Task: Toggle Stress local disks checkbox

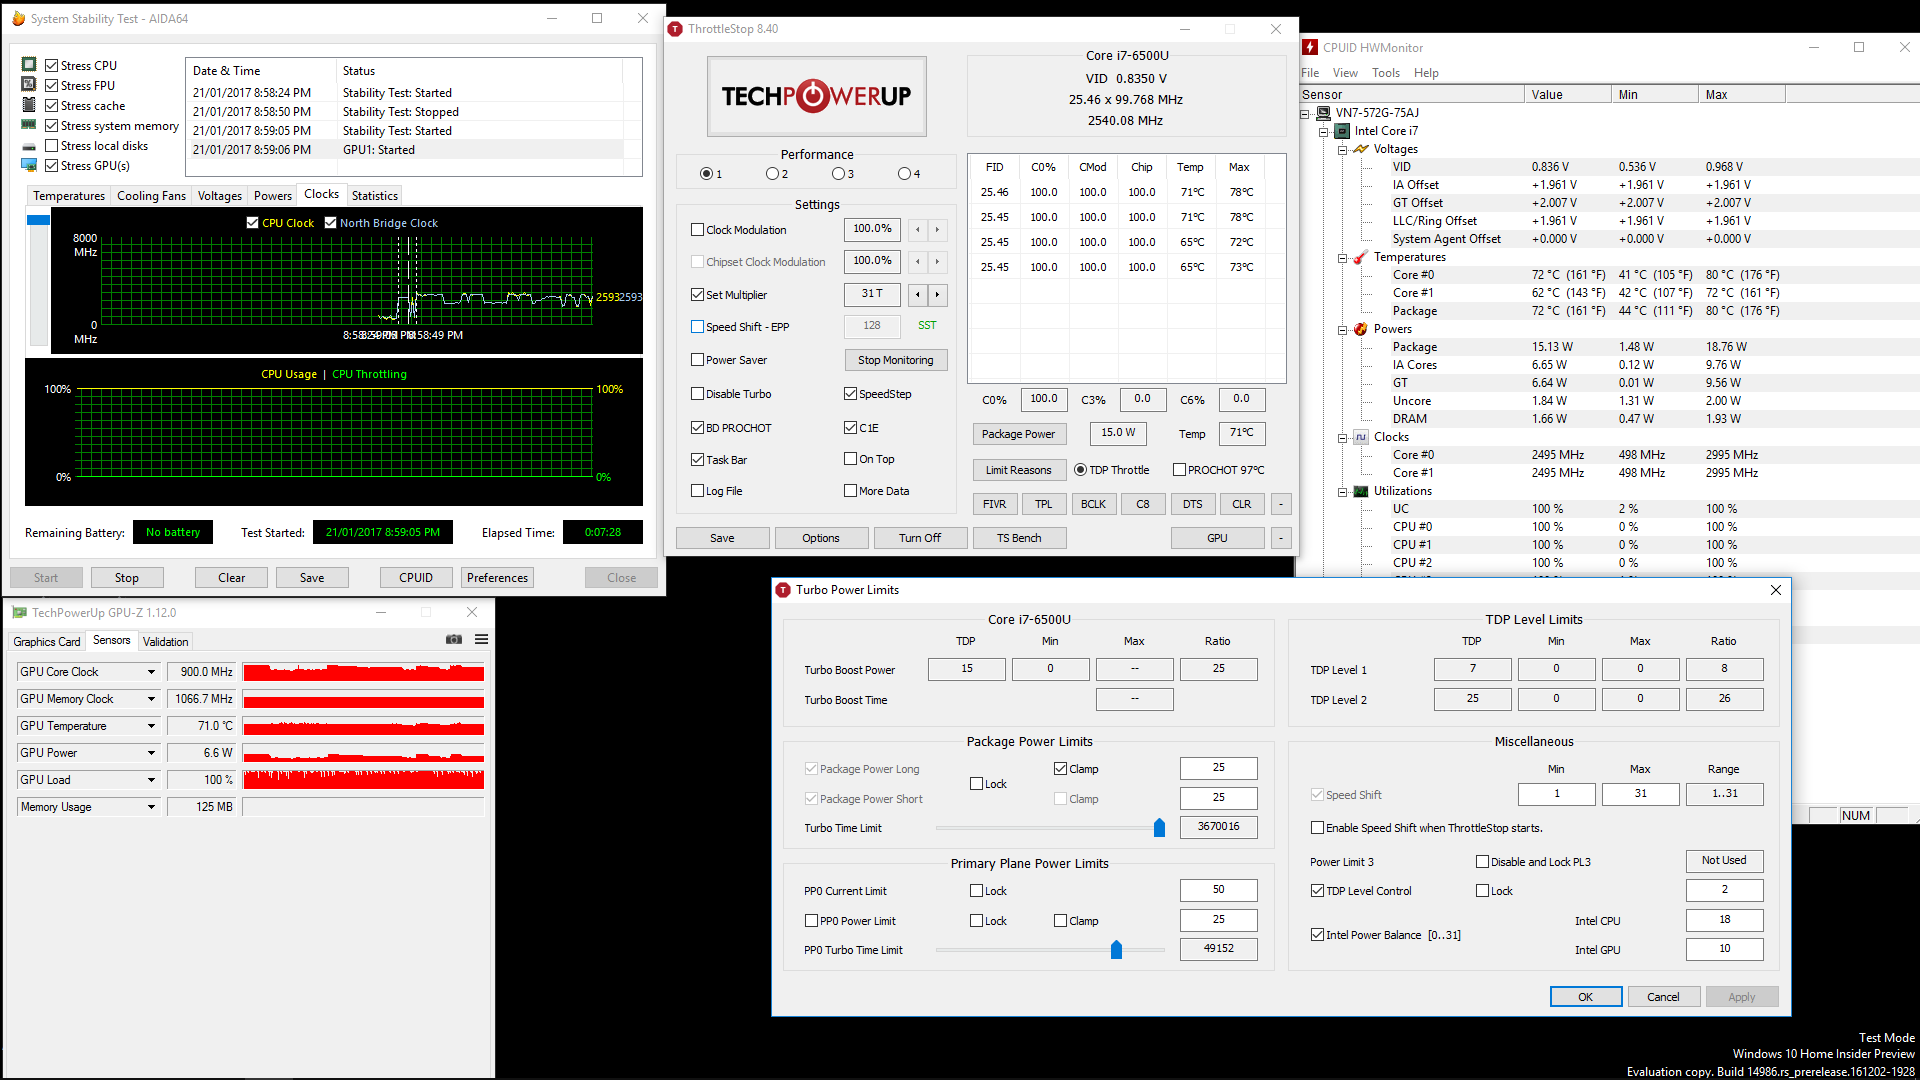Action: [52, 146]
